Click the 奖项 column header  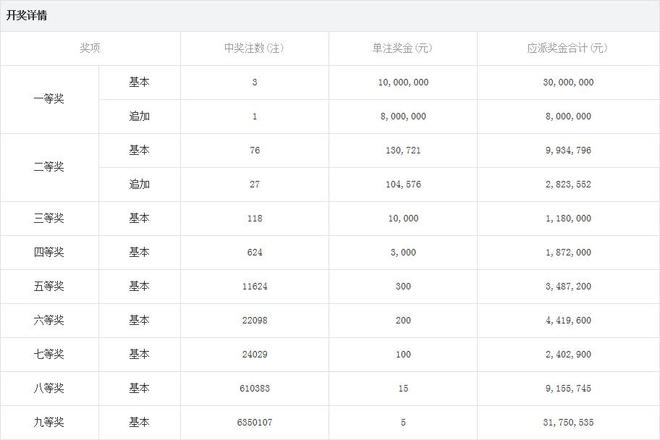tap(90, 48)
